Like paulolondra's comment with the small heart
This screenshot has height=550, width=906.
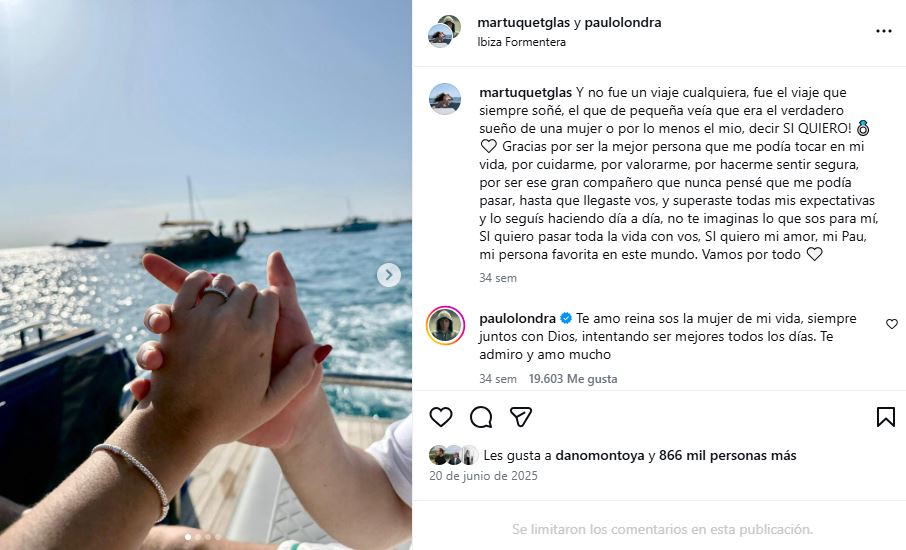point(892,324)
